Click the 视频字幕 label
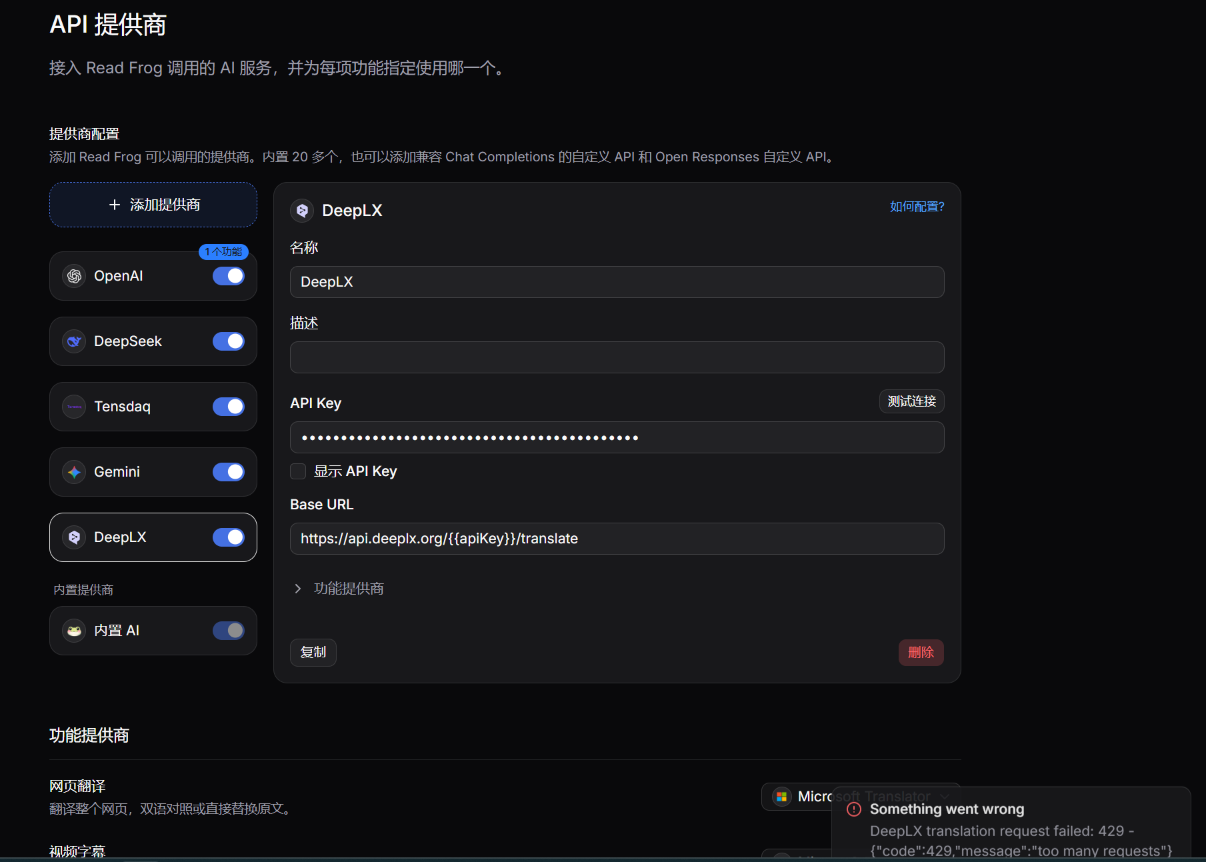1206x862 pixels. 77,852
